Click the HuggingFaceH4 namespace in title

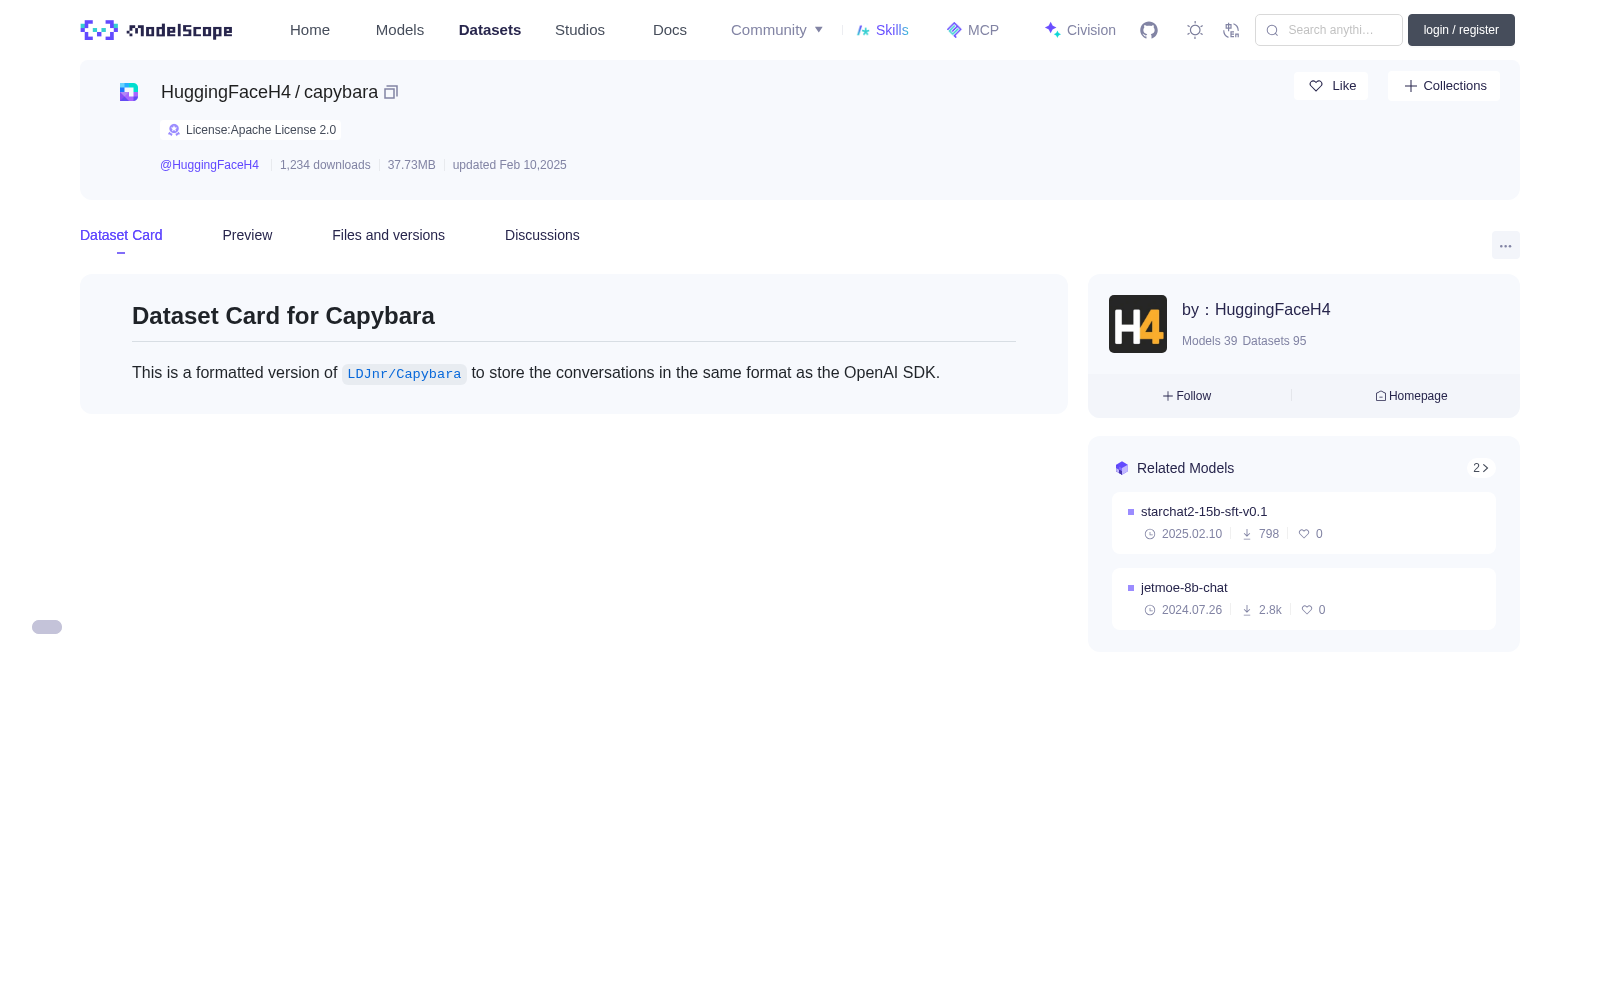(226, 92)
